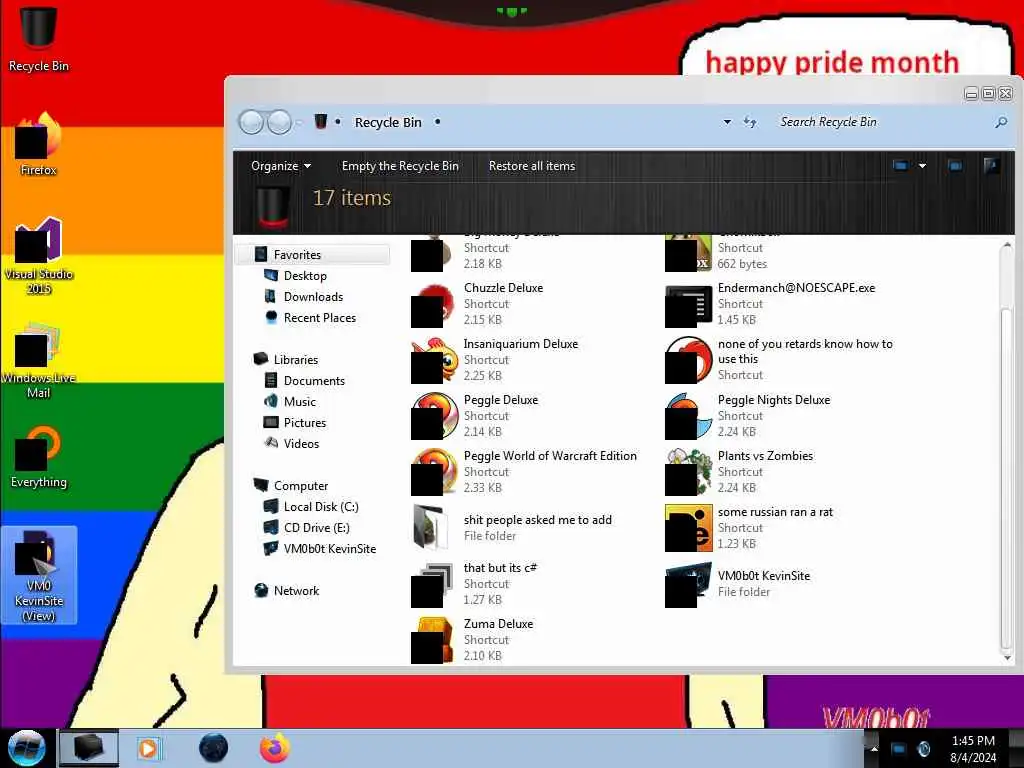The image size is (1024, 768).
Task: Select Peggle Nights Deluxe shortcut icon
Action: coord(688,416)
